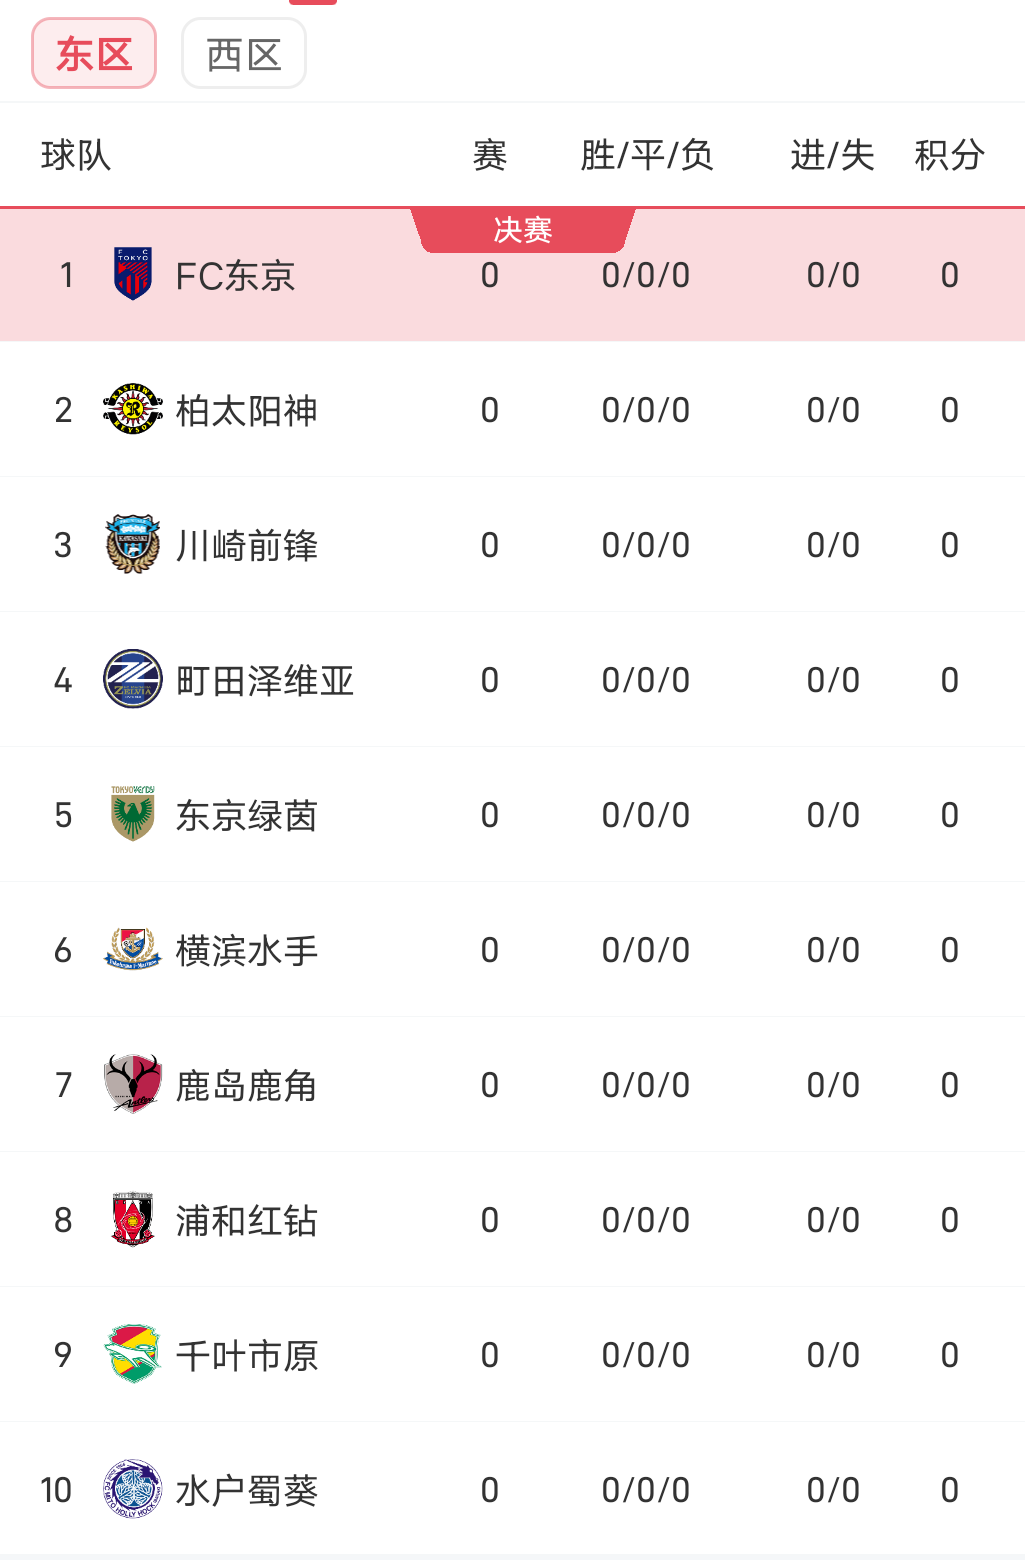The height and width of the screenshot is (1560, 1025).
Task: Select the 东区 tab
Action: coord(94,54)
